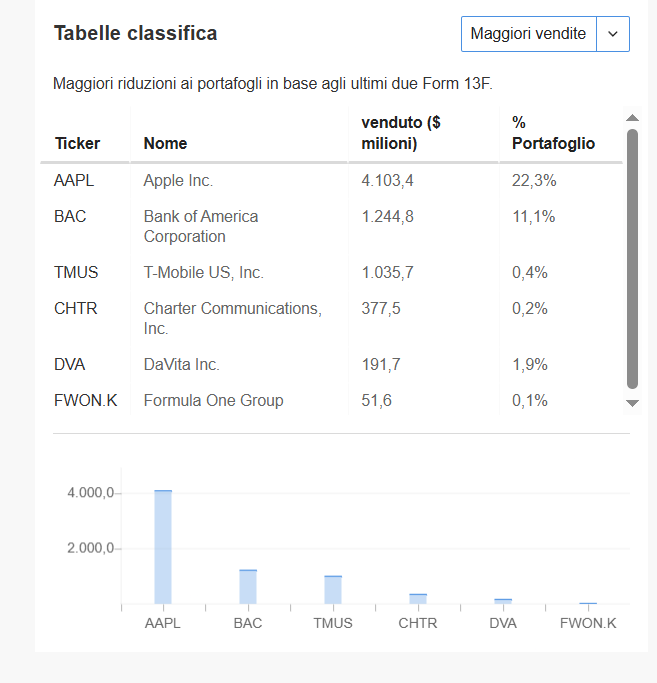This screenshot has width=657, height=683.
Task: Click the BAC bar in chart
Action: click(x=248, y=587)
